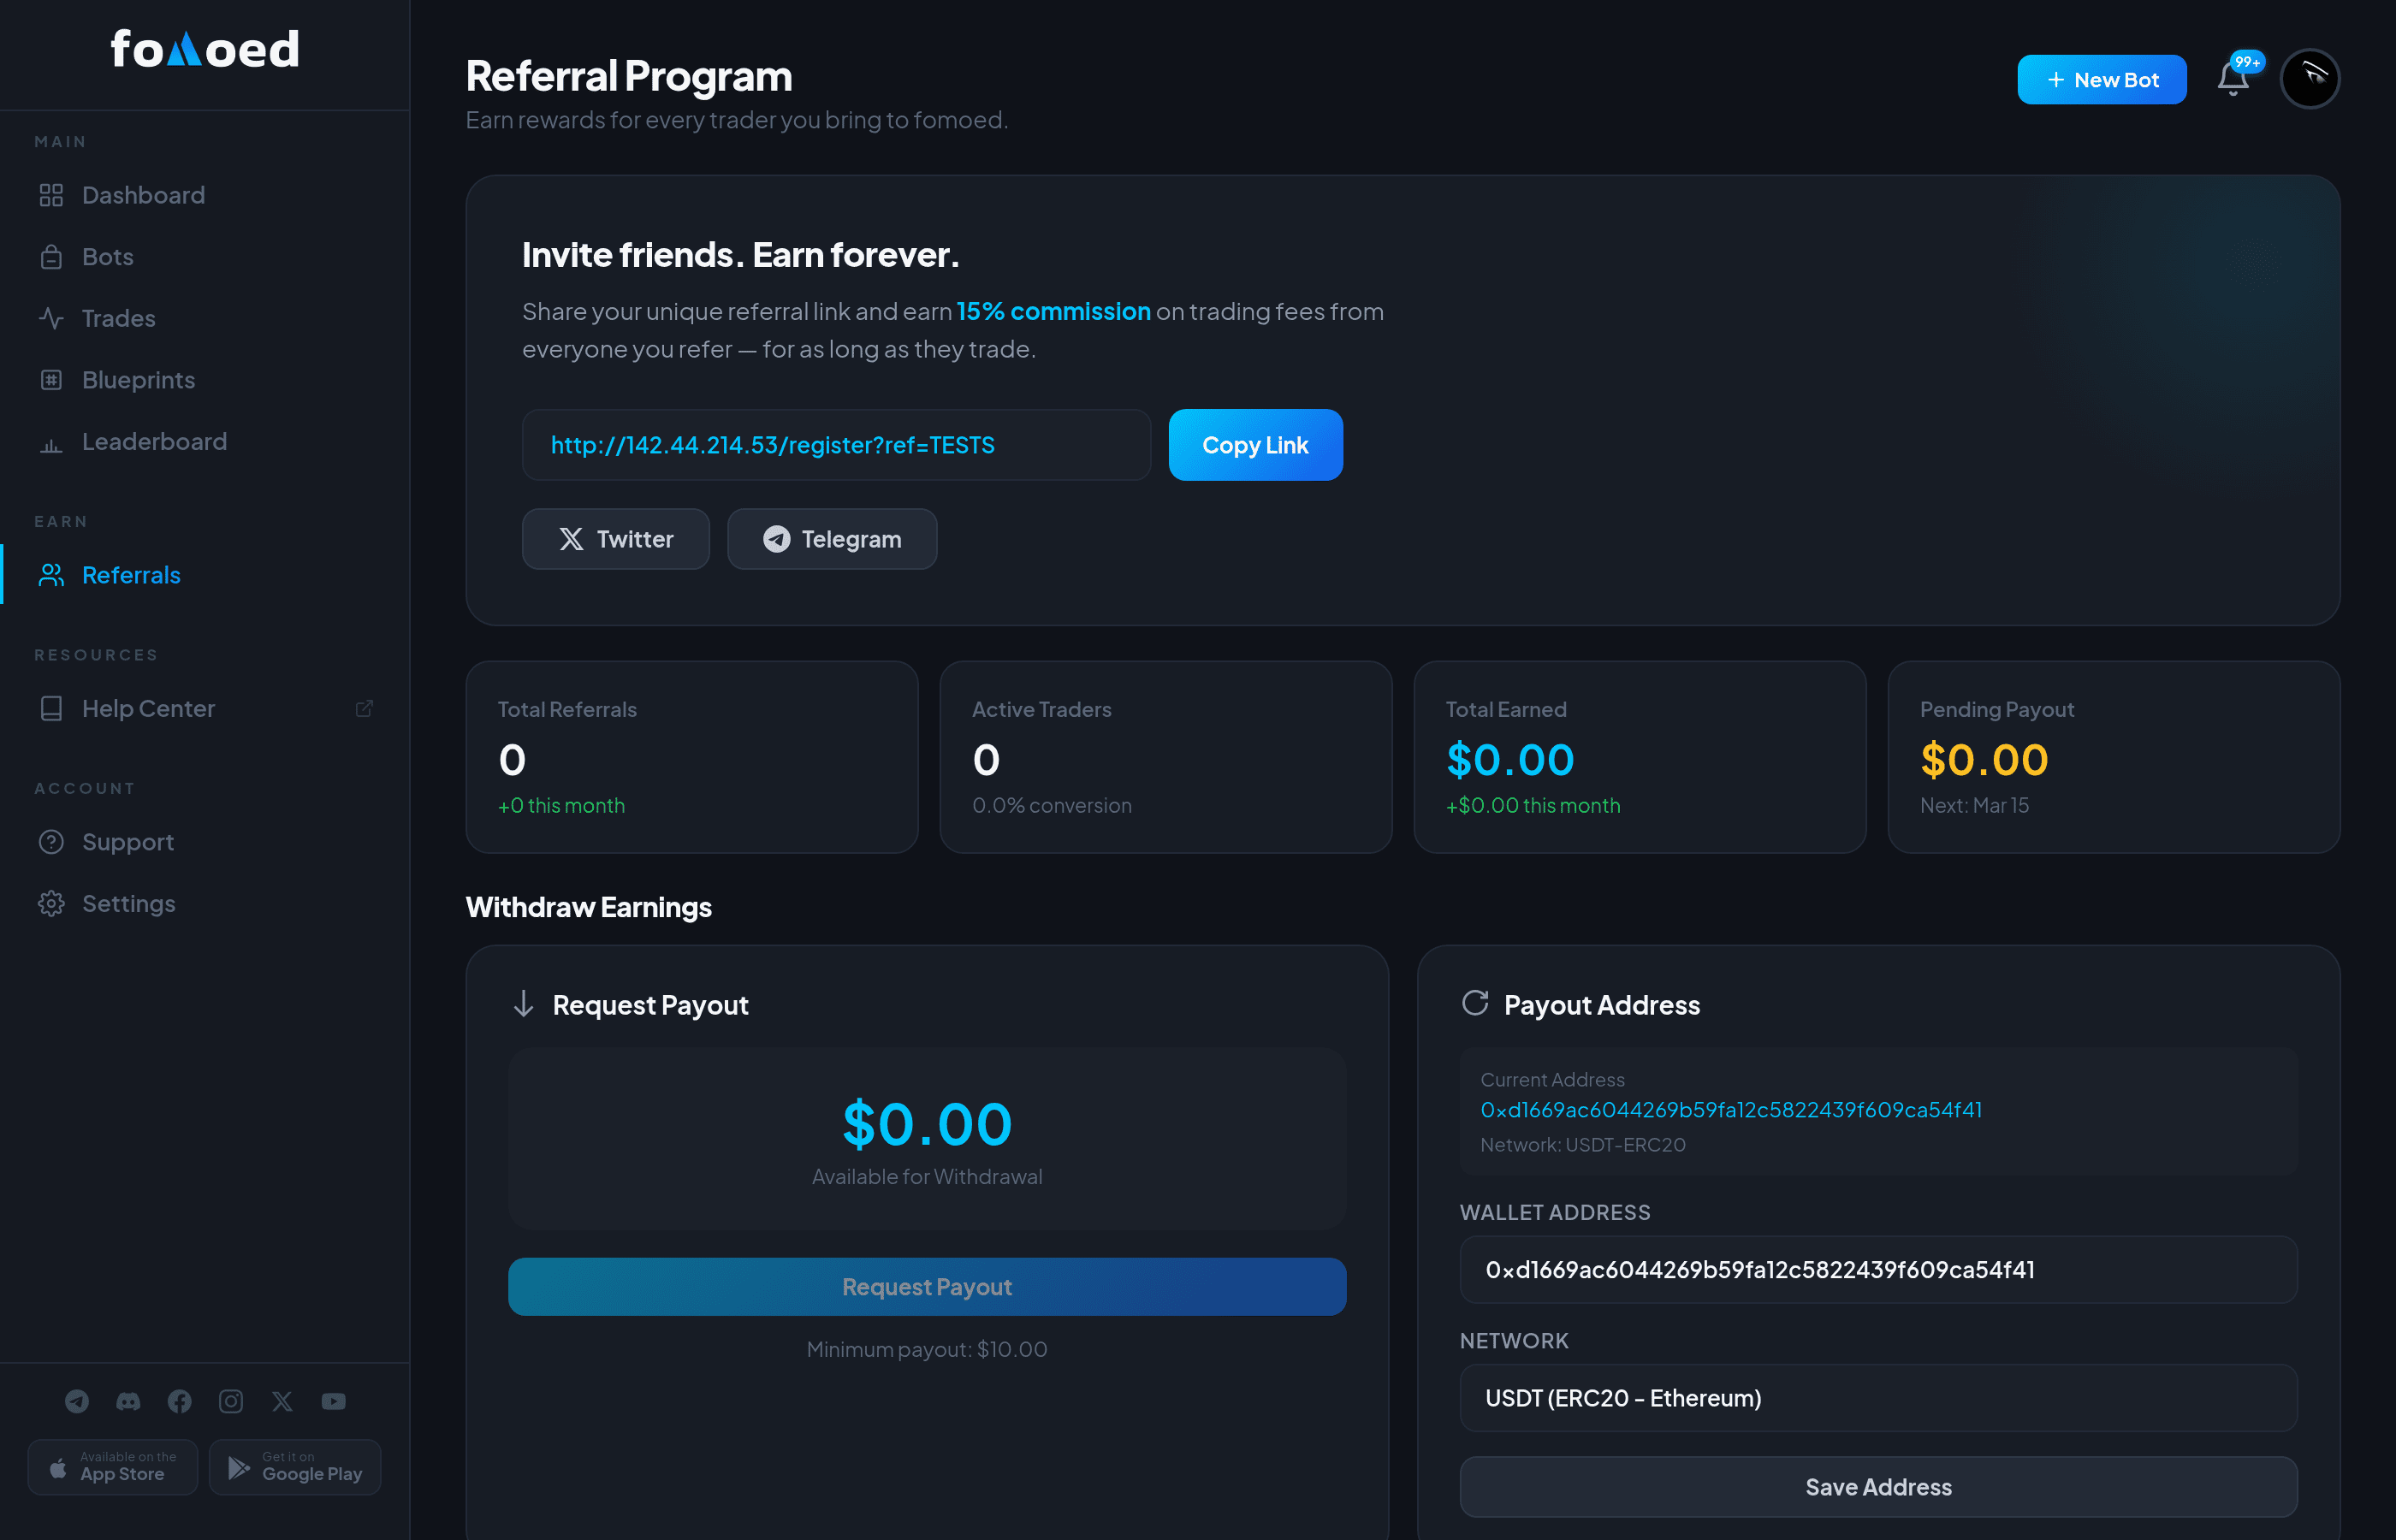Click the Support question-mark icon
Screen dimensions: 2396x1540
[x=51, y=842]
